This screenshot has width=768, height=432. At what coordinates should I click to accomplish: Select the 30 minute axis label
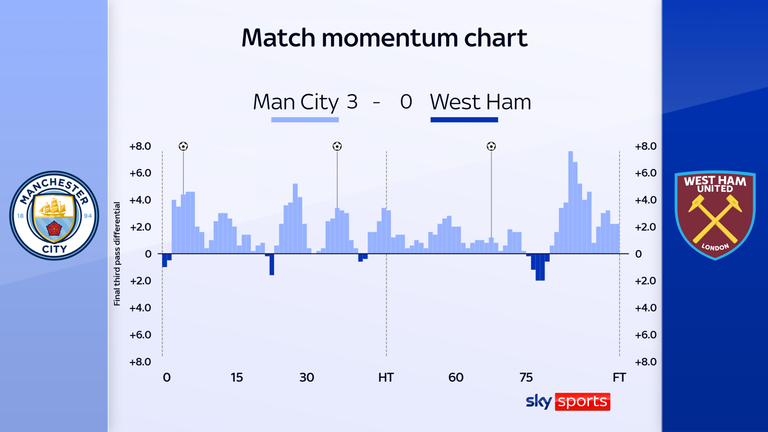tap(306, 378)
